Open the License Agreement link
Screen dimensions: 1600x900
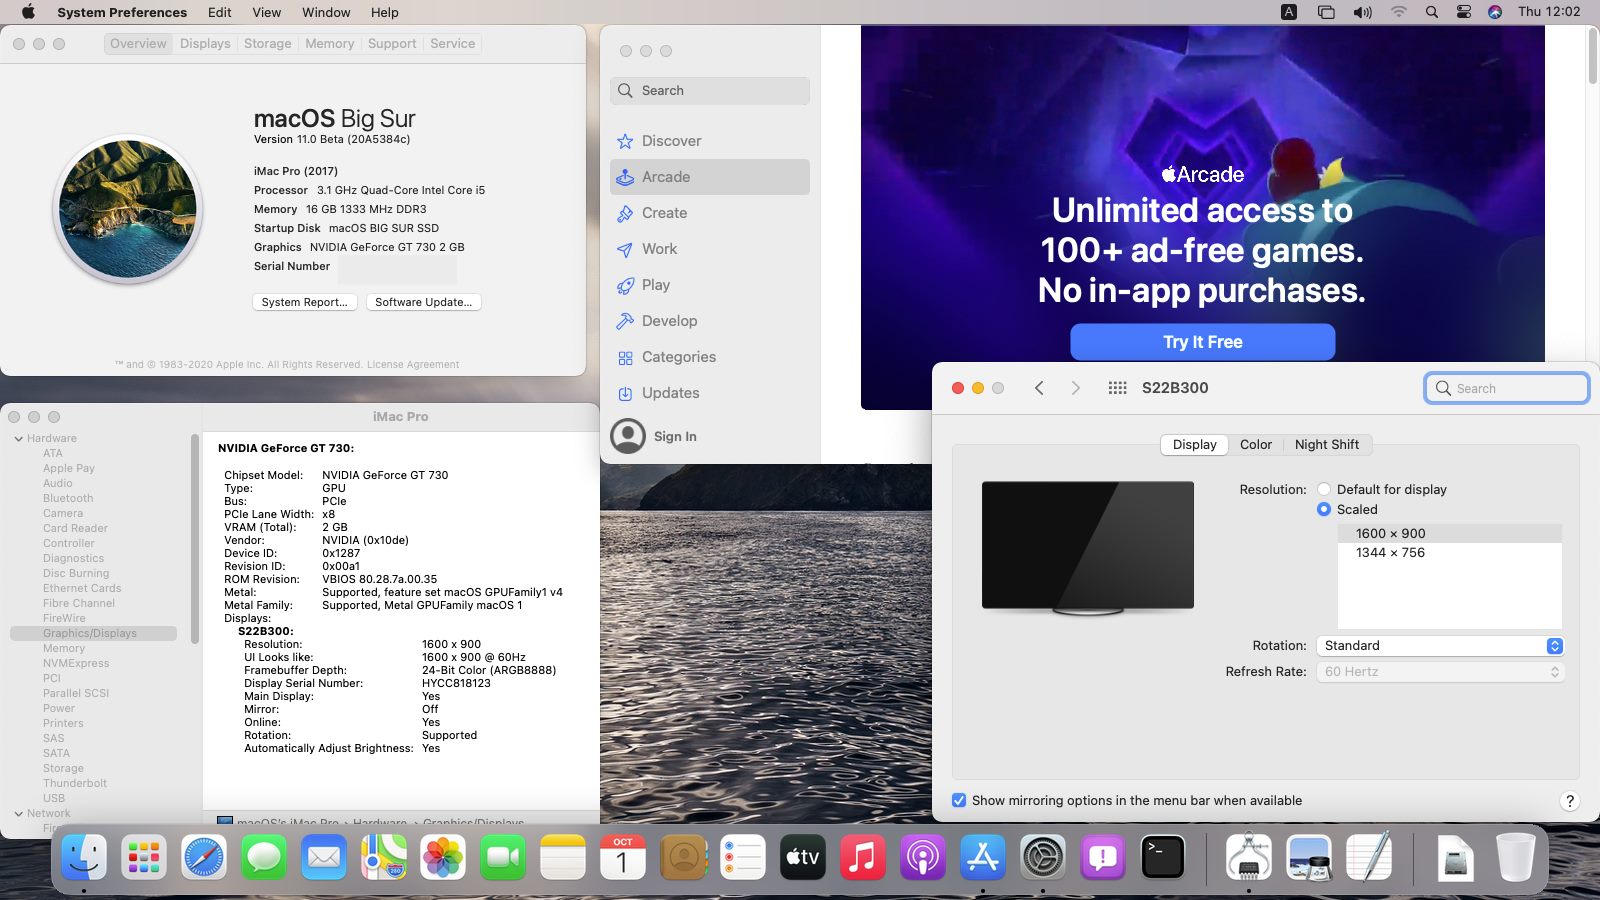point(413,365)
